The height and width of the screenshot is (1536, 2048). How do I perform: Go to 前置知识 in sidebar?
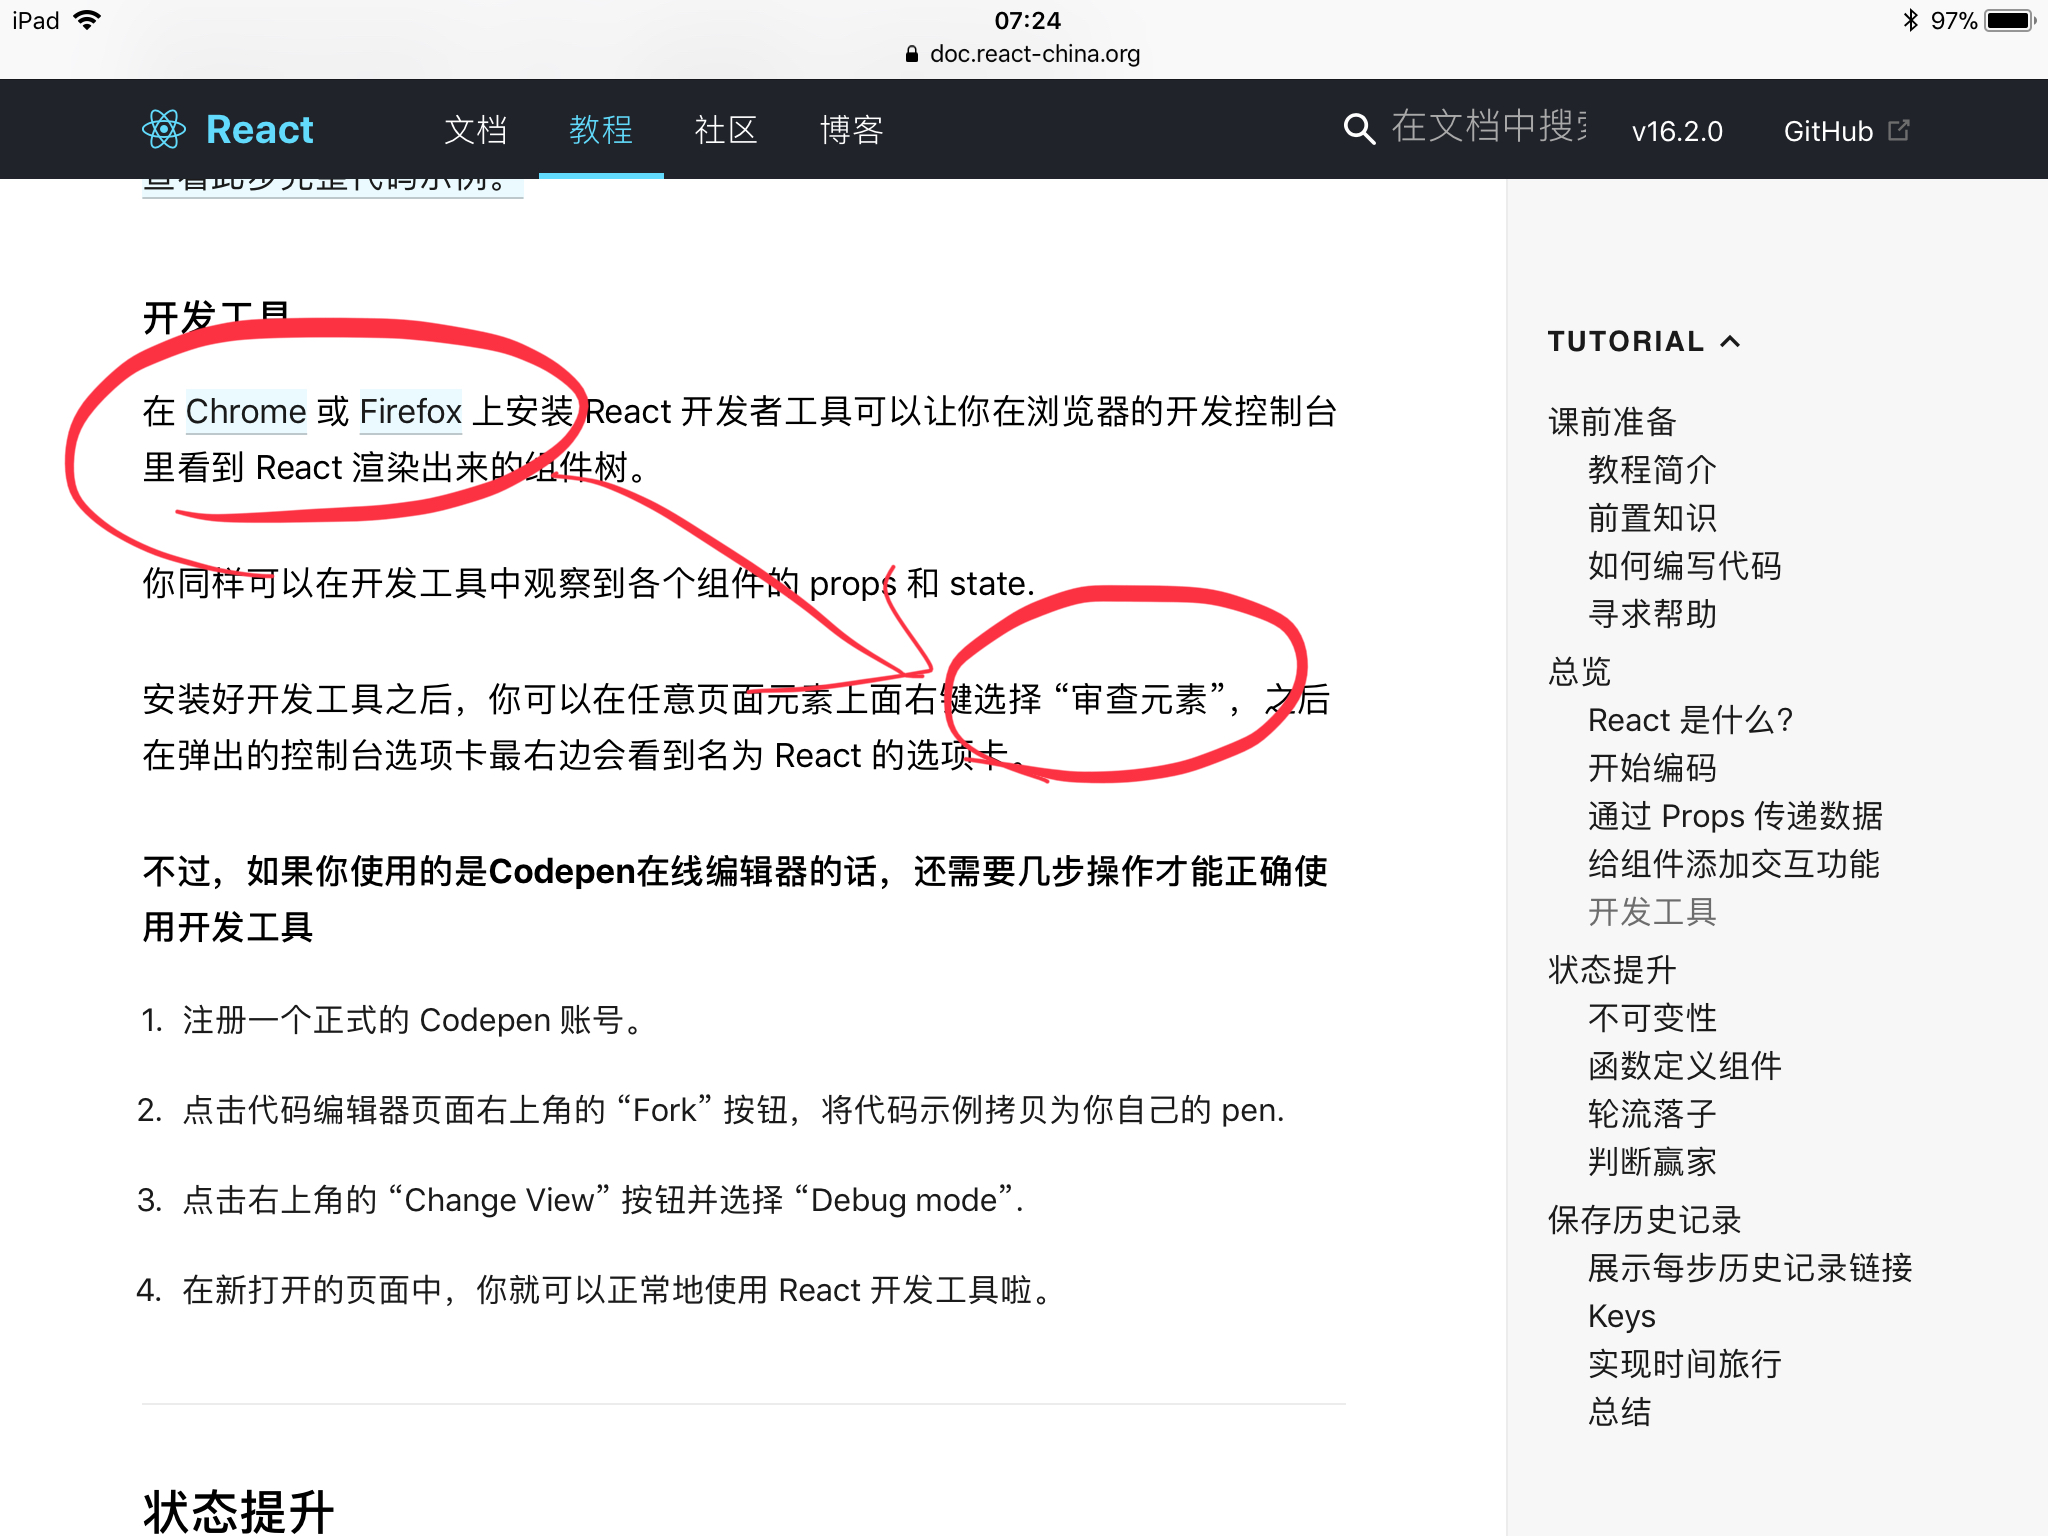click(x=1652, y=517)
